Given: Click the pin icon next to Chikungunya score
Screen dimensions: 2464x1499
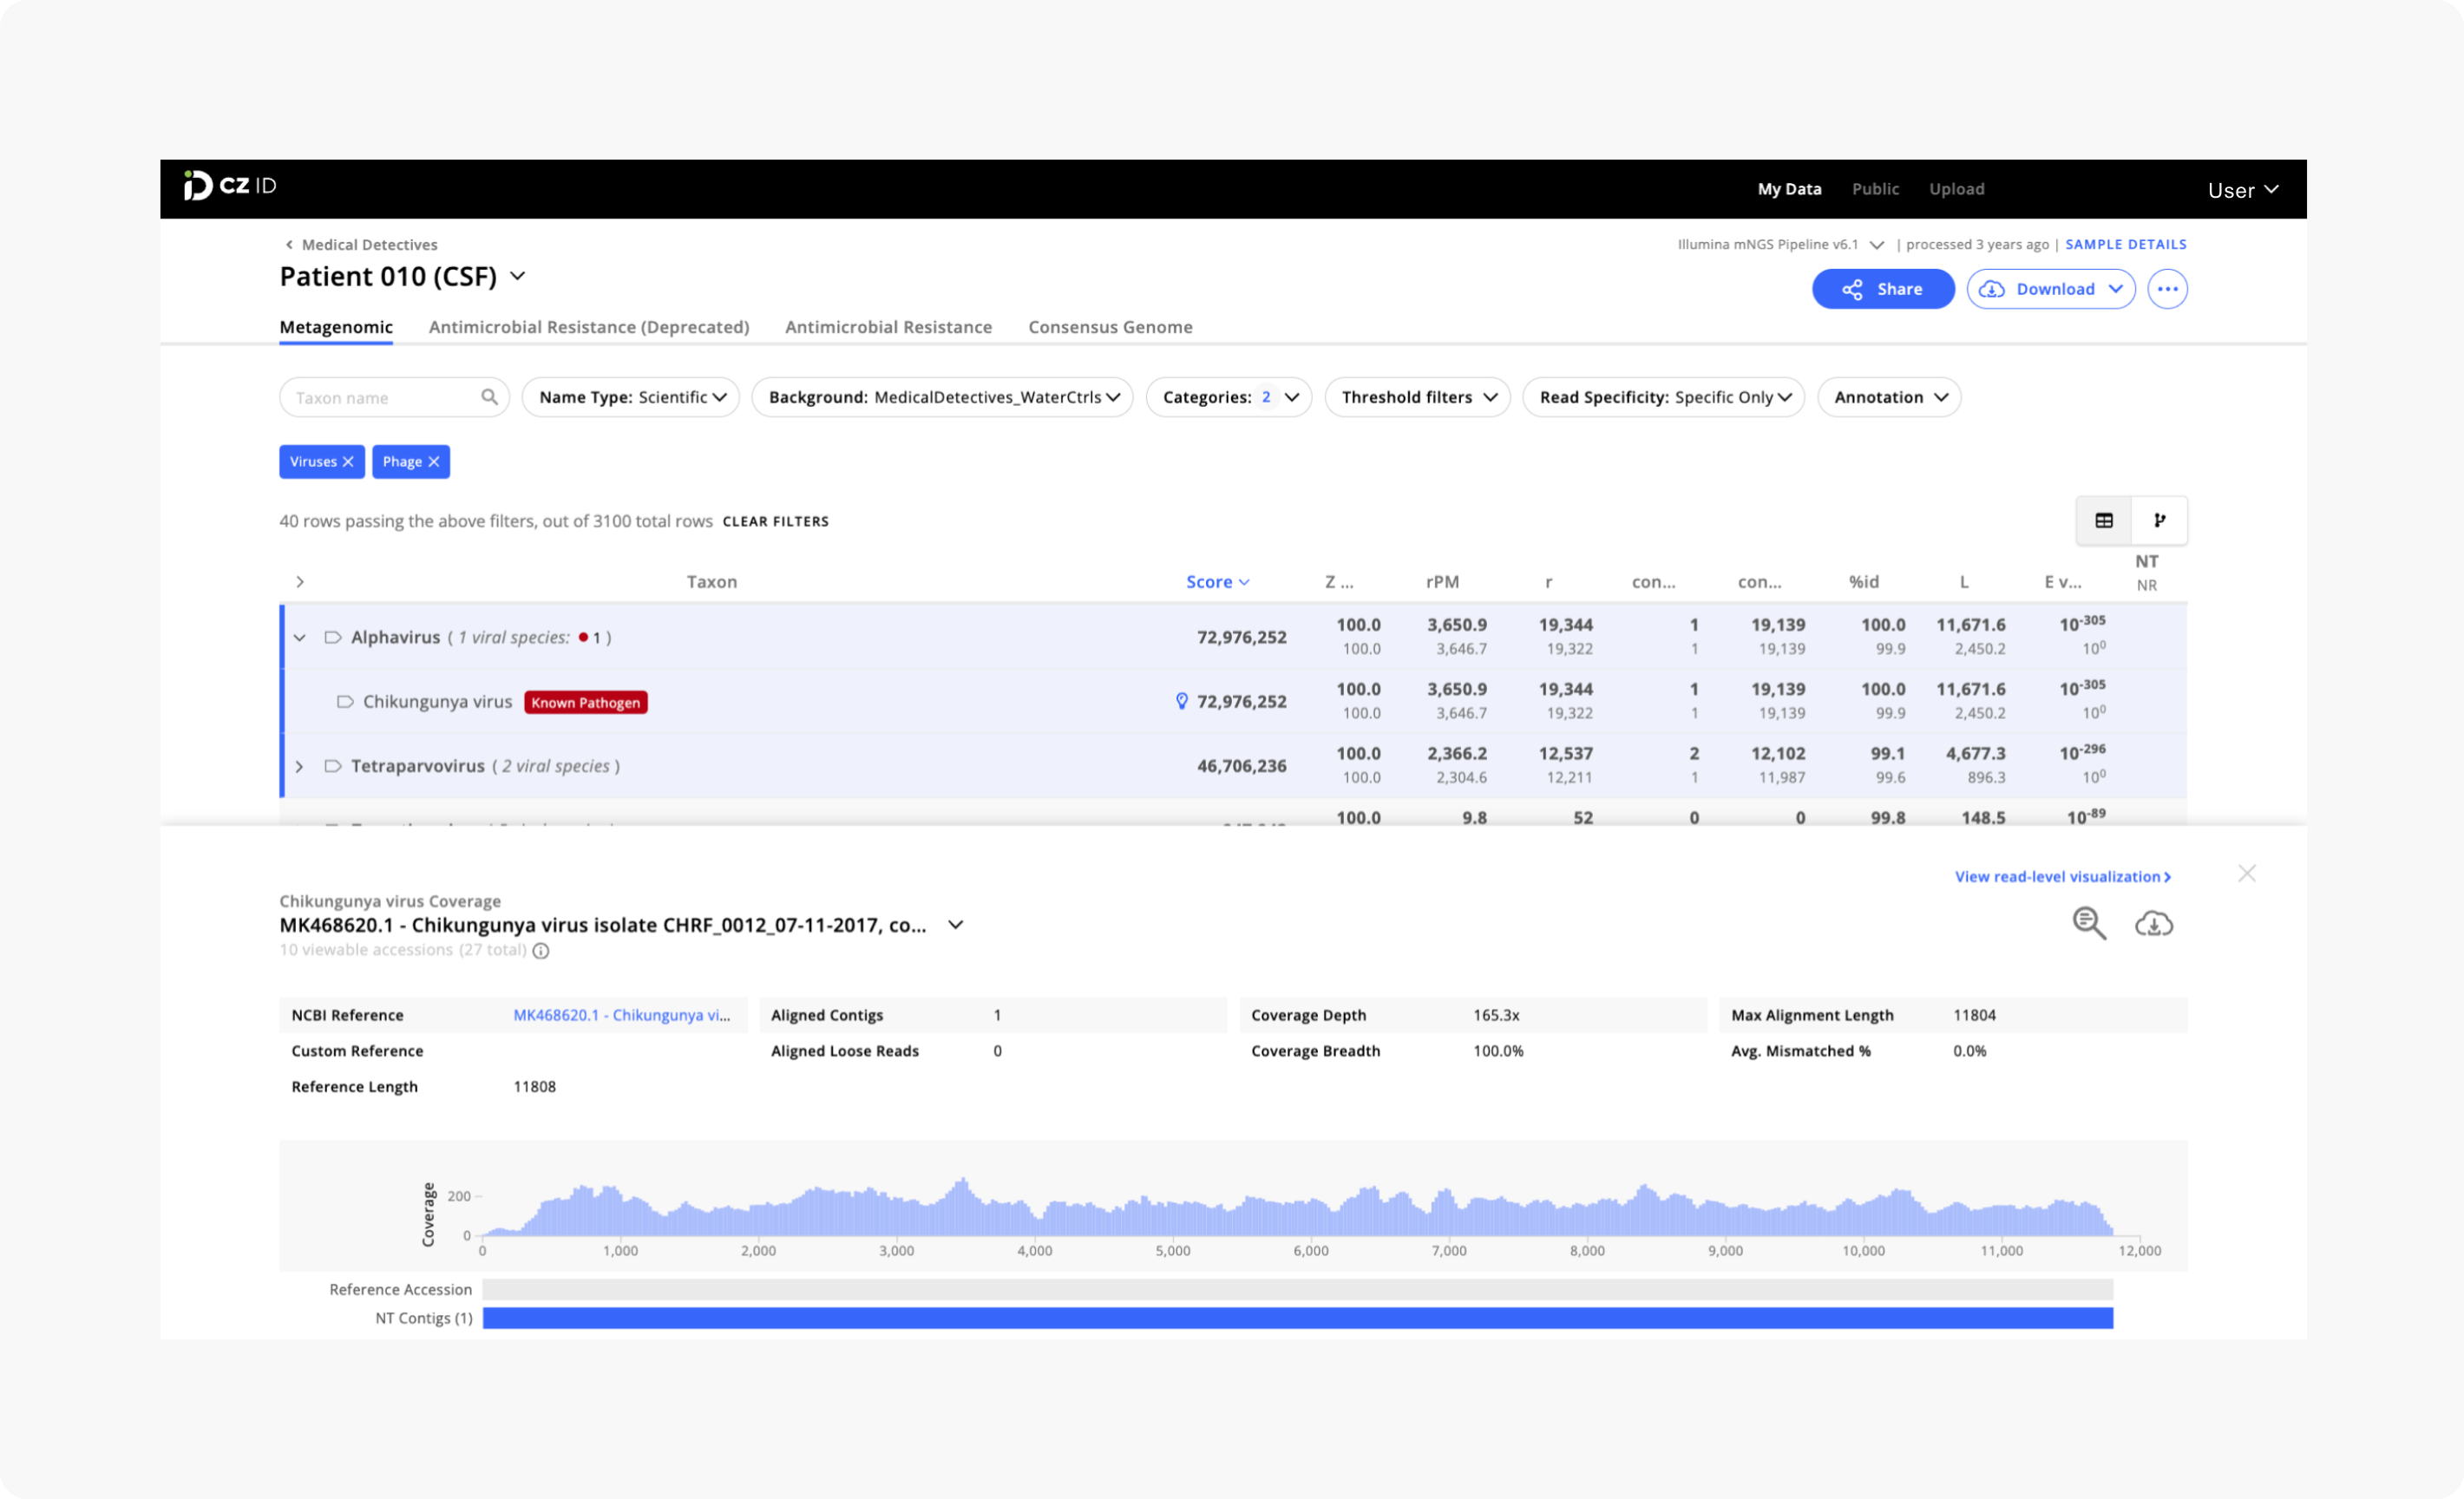Looking at the screenshot, I should pyautogui.click(x=1181, y=702).
